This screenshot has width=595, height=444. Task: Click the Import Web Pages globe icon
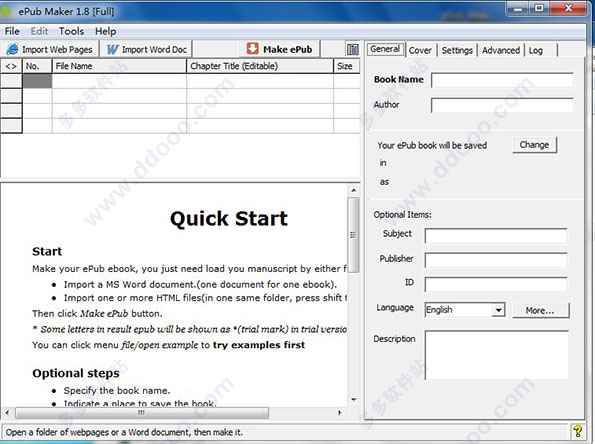click(x=12, y=49)
